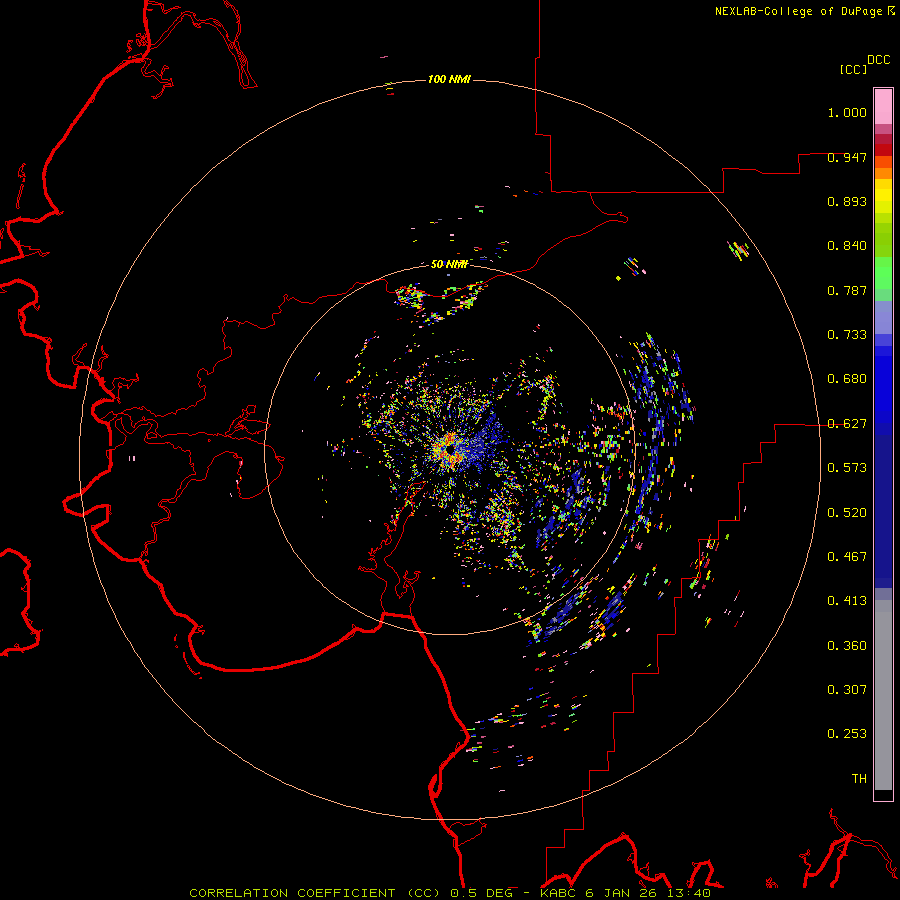Click the 0.520 scale value
900x900 pixels.
coord(847,513)
